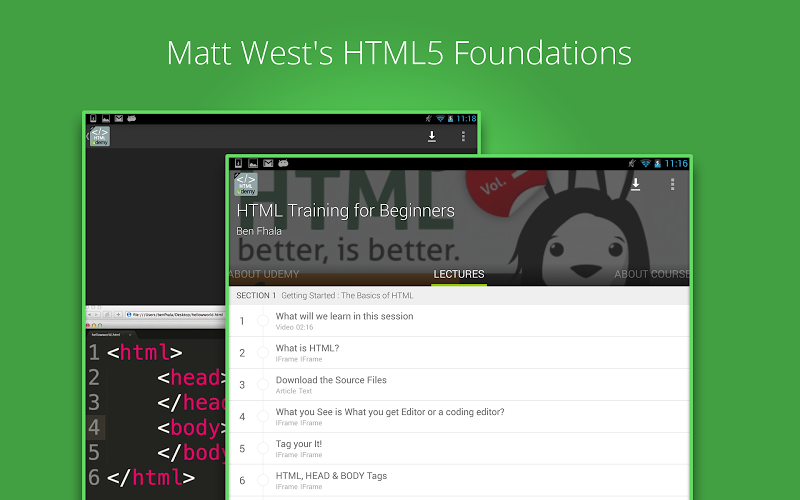Tap image notification icon in front window
The height and width of the screenshot is (500, 800).
point(253,163)
